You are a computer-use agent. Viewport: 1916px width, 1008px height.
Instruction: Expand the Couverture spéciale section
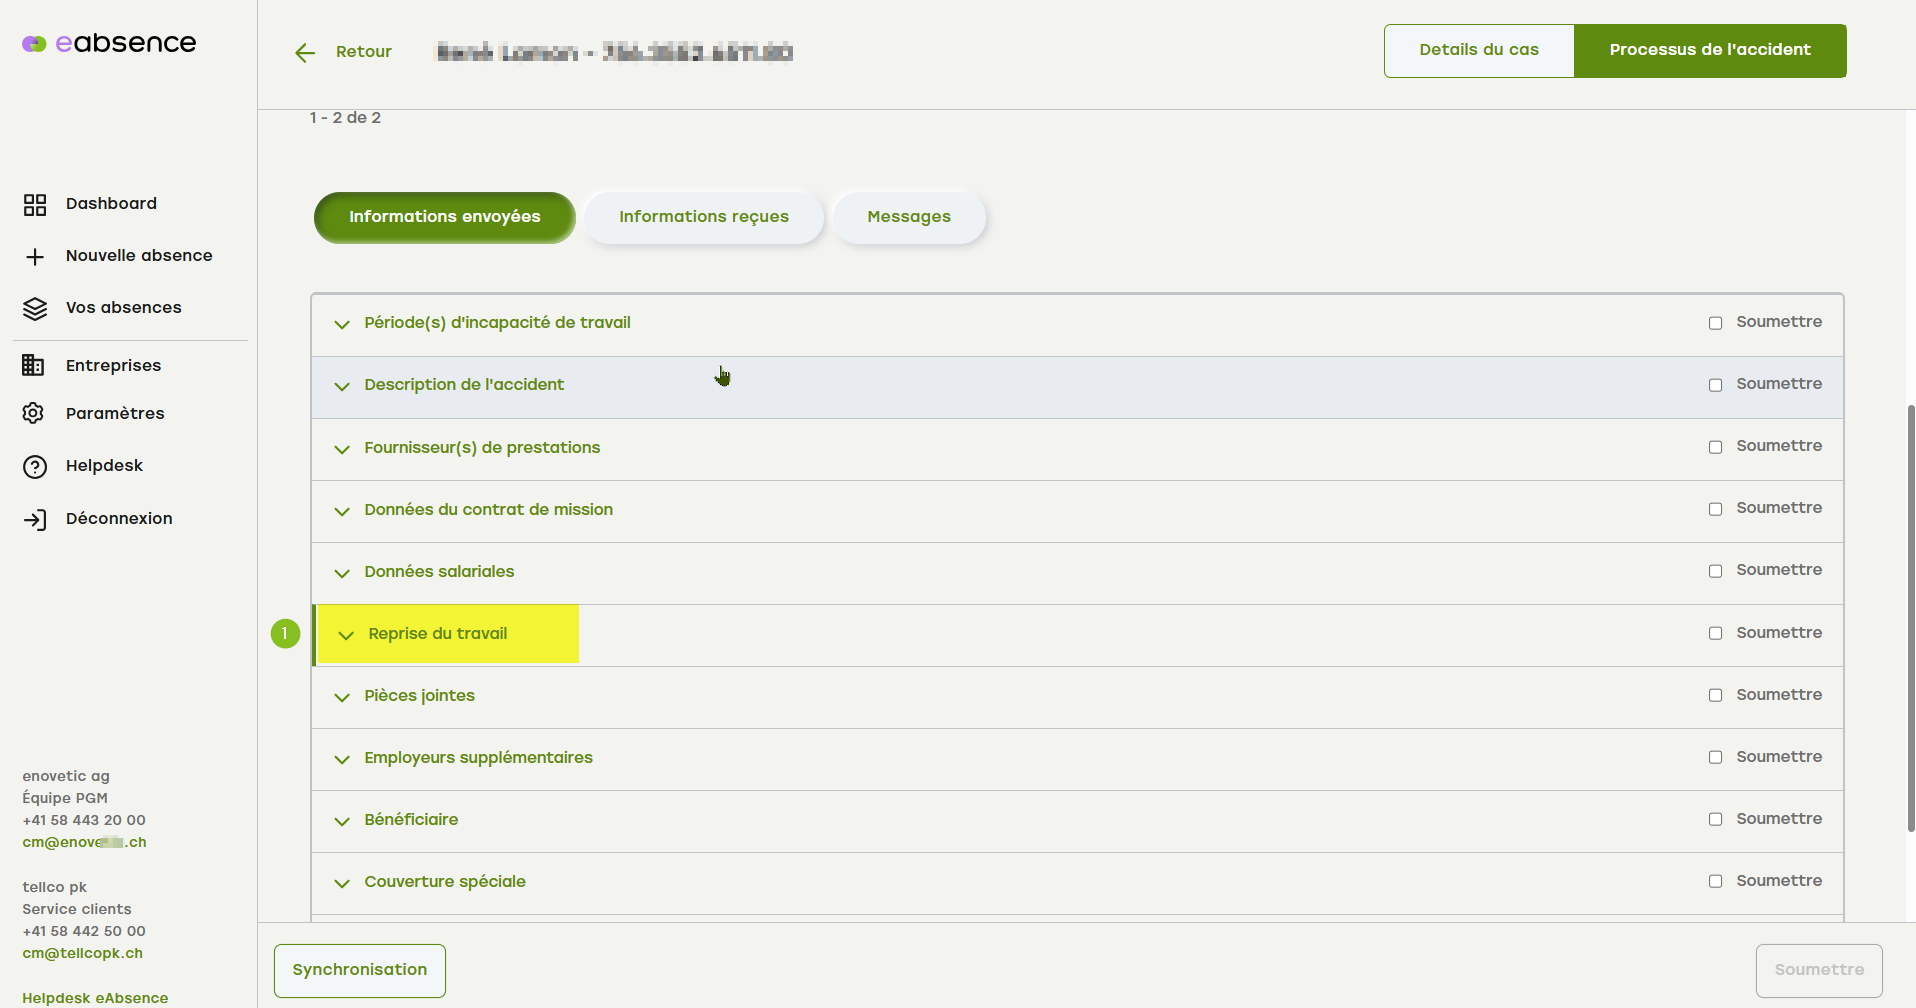(342, 883)
